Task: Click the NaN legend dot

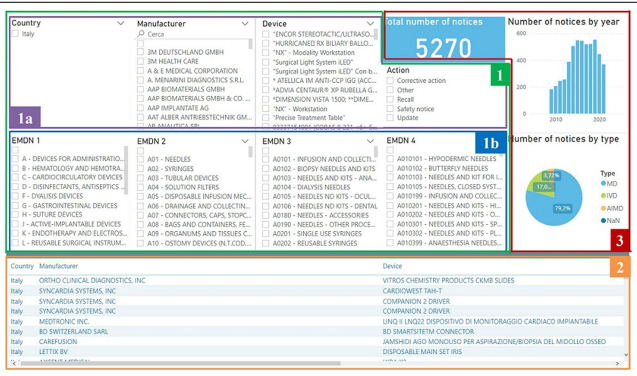Action: (x=603, y=220)
